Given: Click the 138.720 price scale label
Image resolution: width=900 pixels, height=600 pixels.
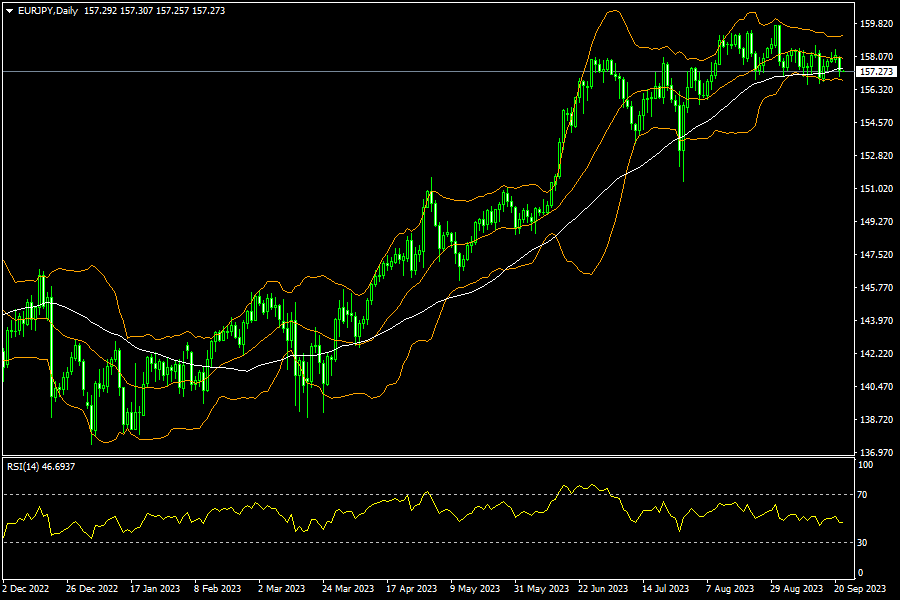Looking at the screenshot, I should [876, 420].
